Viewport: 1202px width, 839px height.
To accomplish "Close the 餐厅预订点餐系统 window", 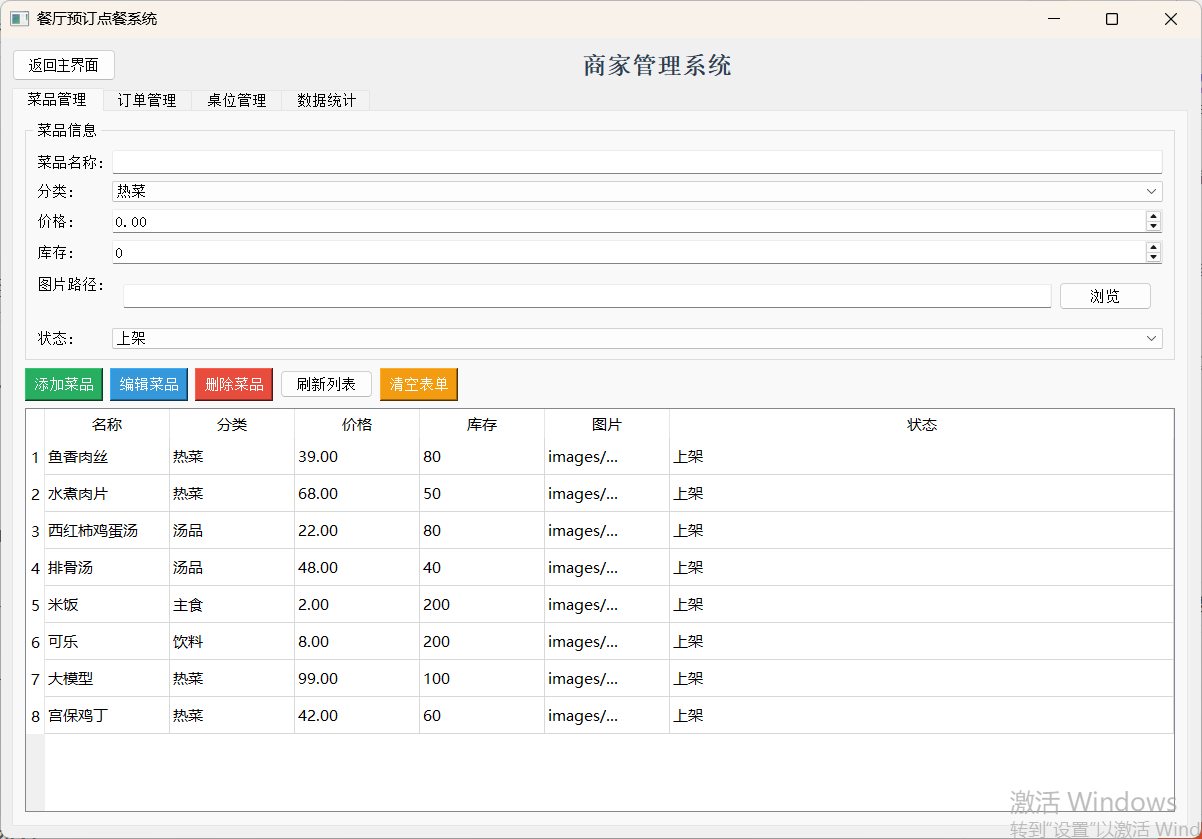I will (1171, 19).
